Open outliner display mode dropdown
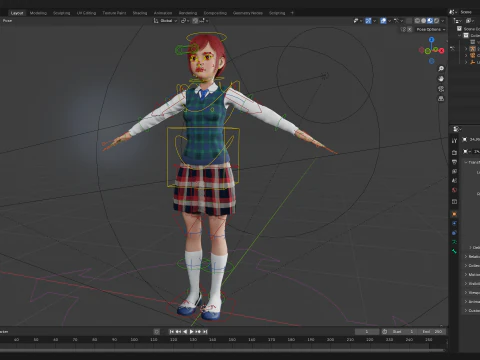 [x=458, y=21]
